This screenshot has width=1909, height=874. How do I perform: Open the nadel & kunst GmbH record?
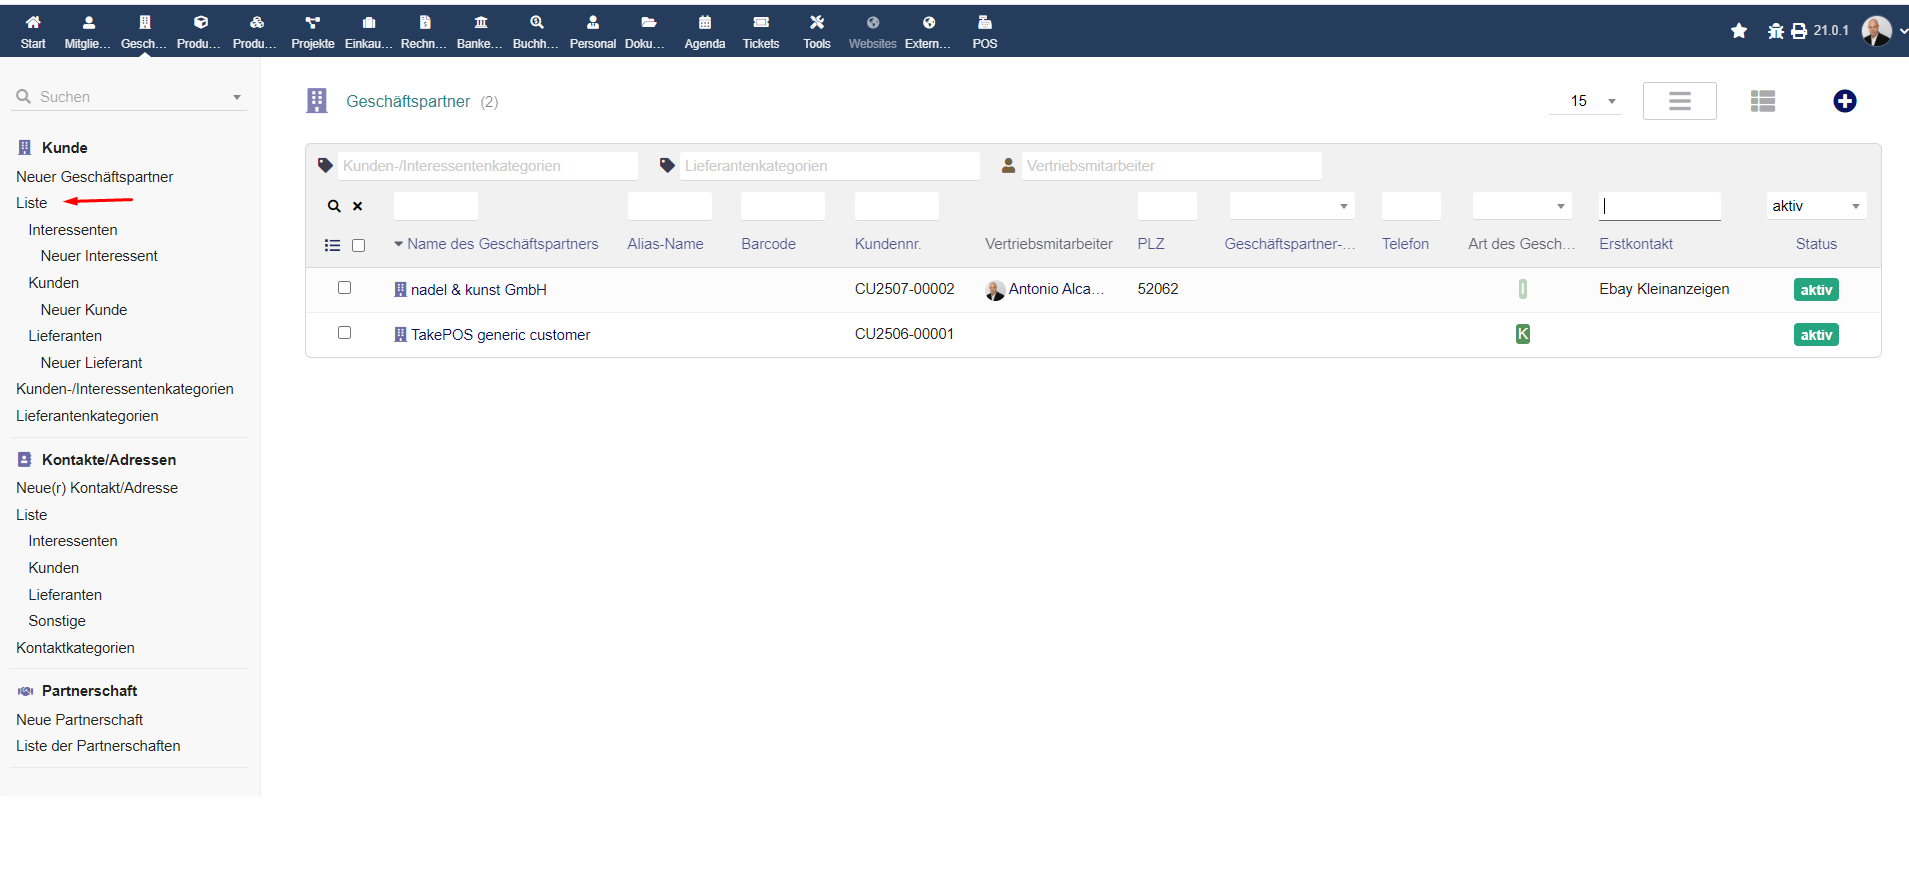click(x=478, y=290)
